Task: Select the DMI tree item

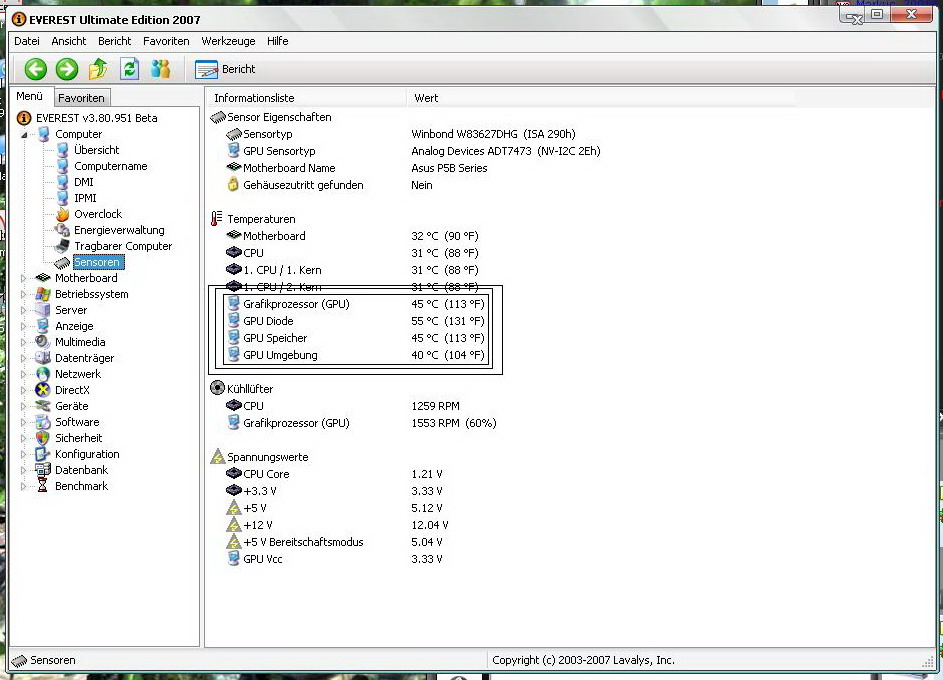Action: coord(84,182)
